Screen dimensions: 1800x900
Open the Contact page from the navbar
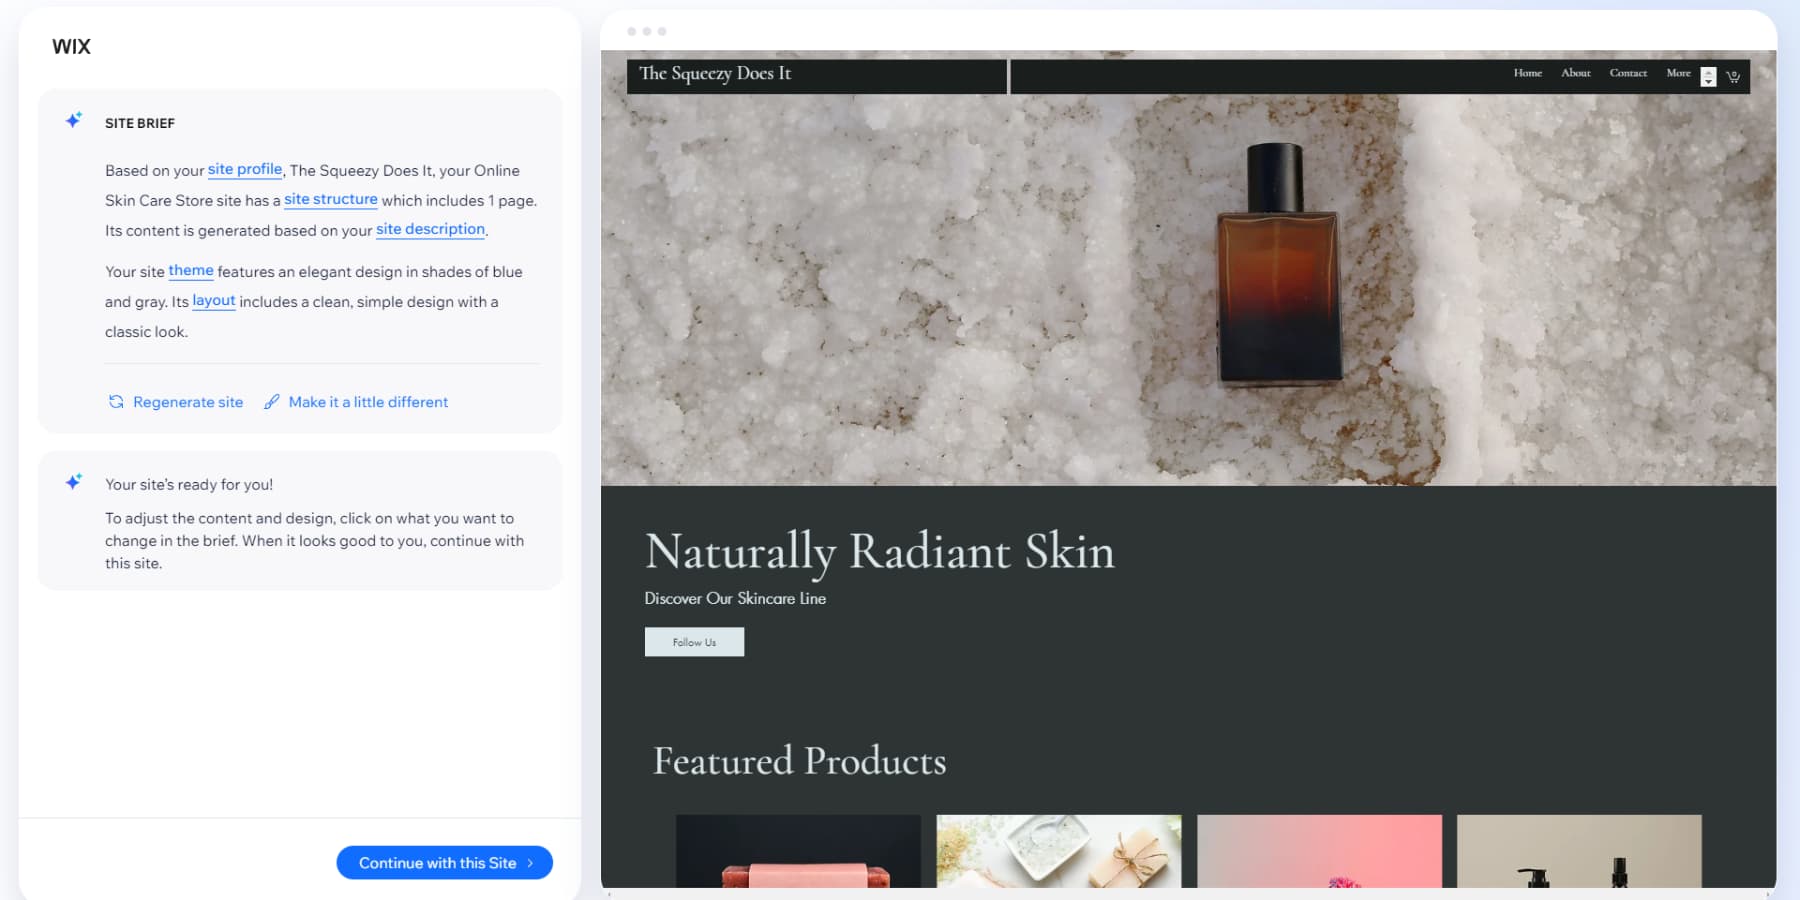pos(1628,73)
